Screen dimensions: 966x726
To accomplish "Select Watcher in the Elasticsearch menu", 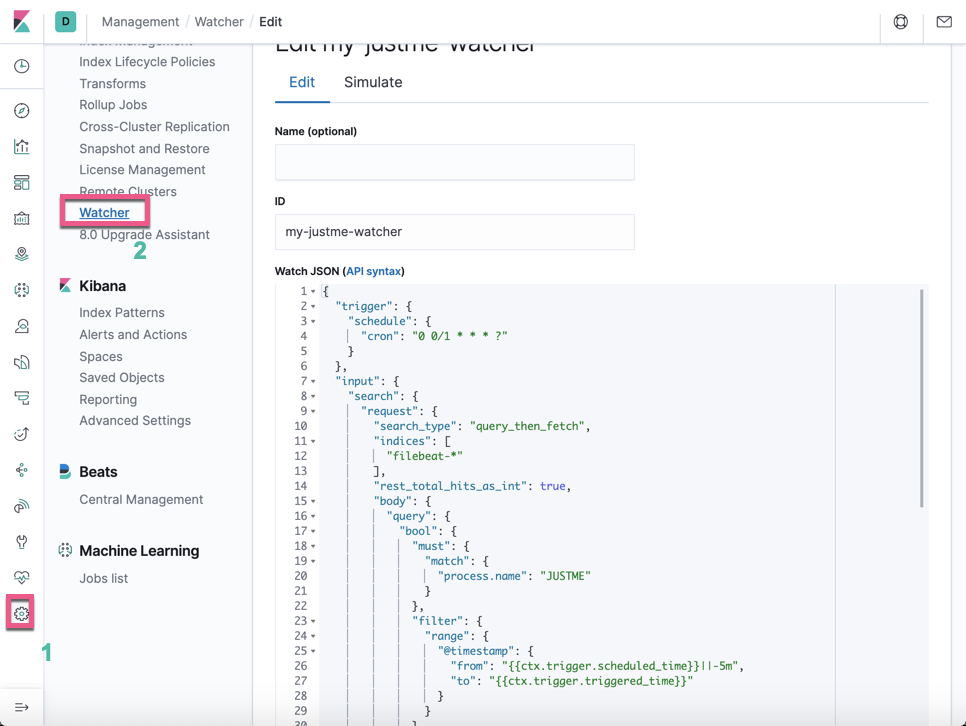I will [x=104, y=212].
